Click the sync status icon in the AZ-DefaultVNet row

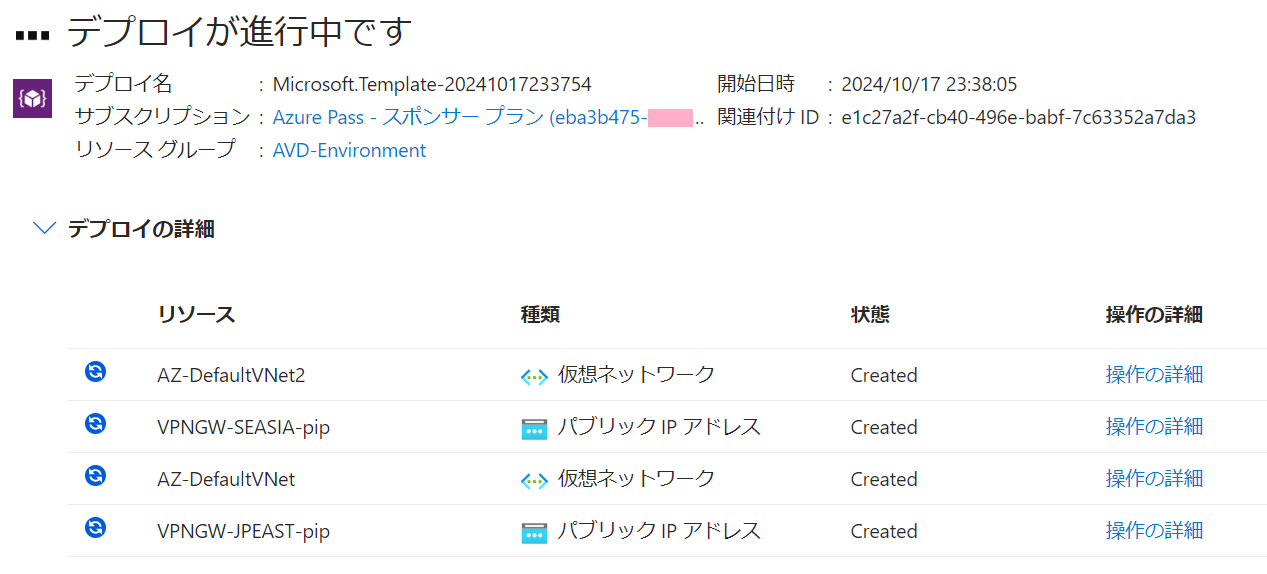tap(95, 476)
